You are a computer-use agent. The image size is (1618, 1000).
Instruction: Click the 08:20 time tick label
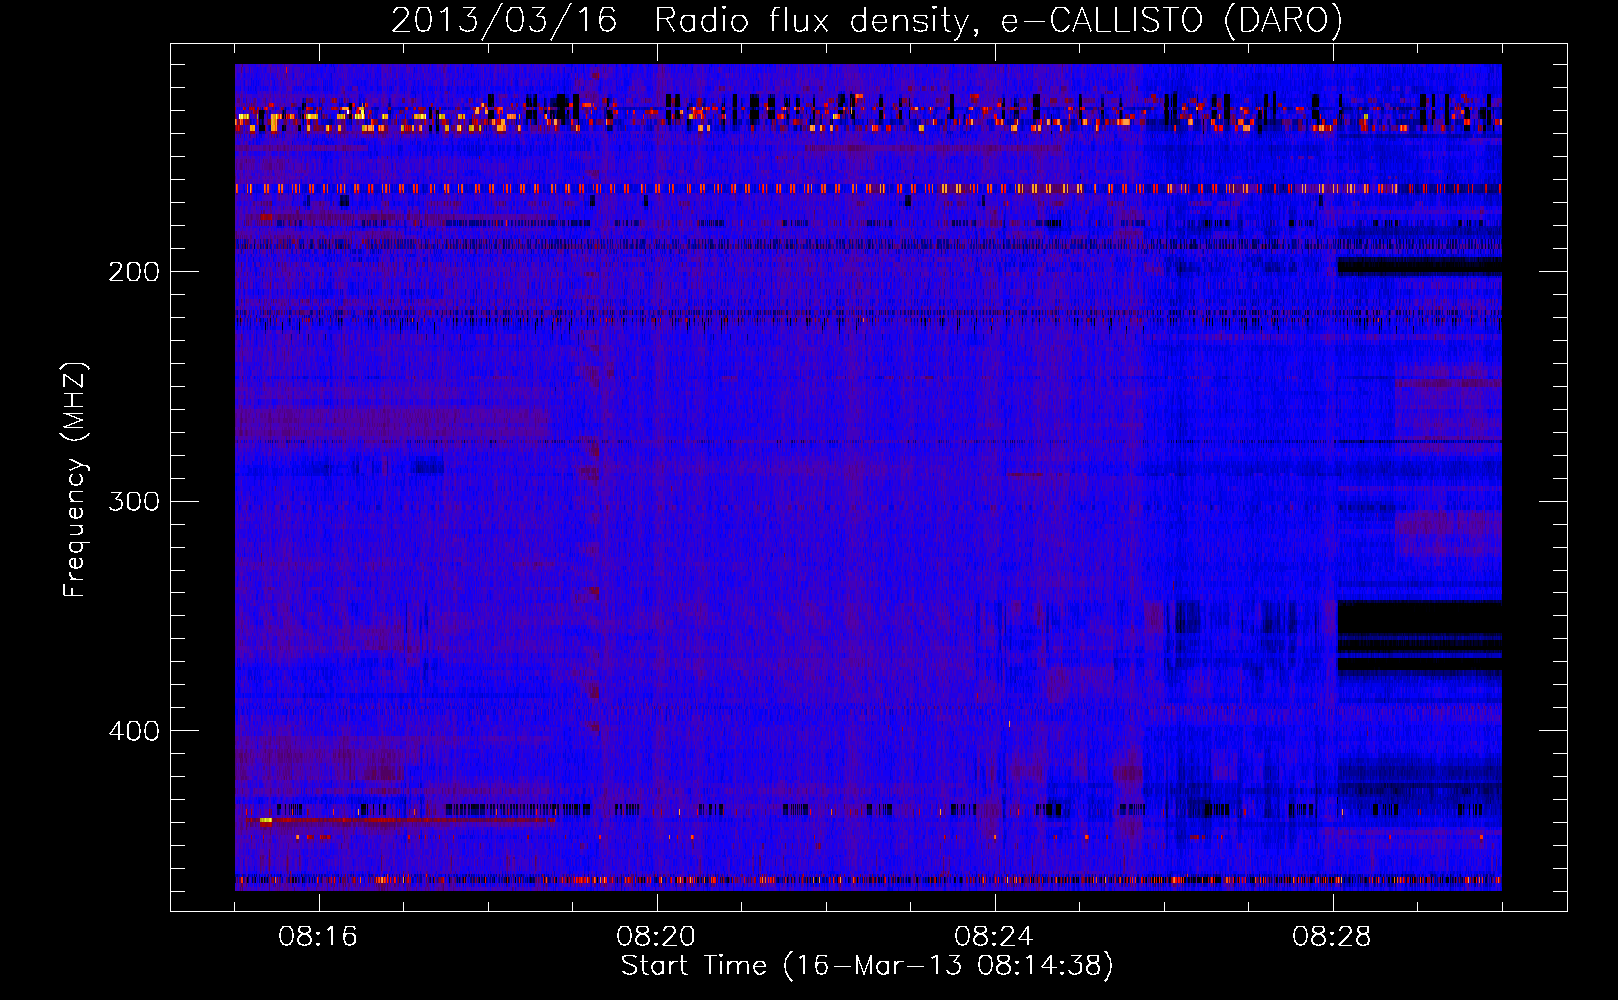[x=656, y=937]
